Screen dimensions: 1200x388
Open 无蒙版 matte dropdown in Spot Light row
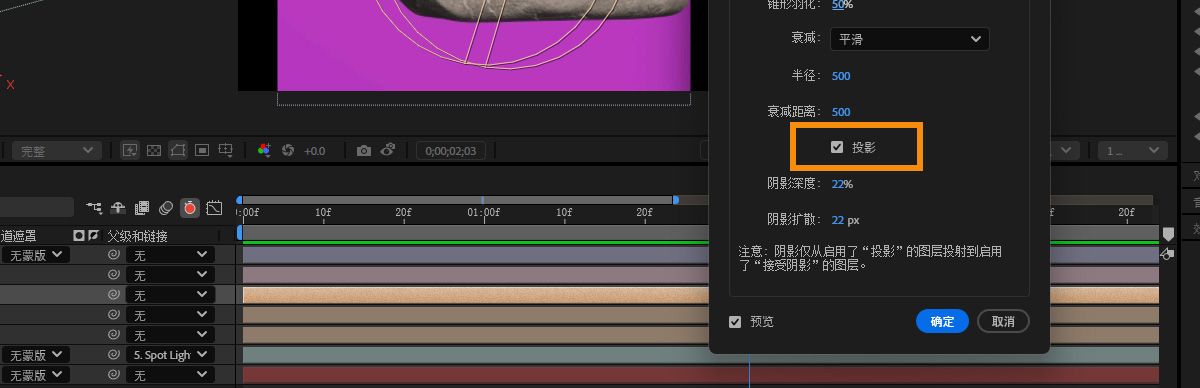click(x=35, y=355)
